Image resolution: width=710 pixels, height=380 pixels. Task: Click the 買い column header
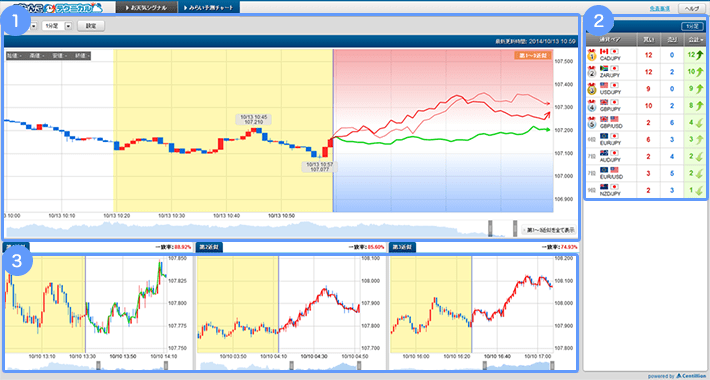click(648, 40)
